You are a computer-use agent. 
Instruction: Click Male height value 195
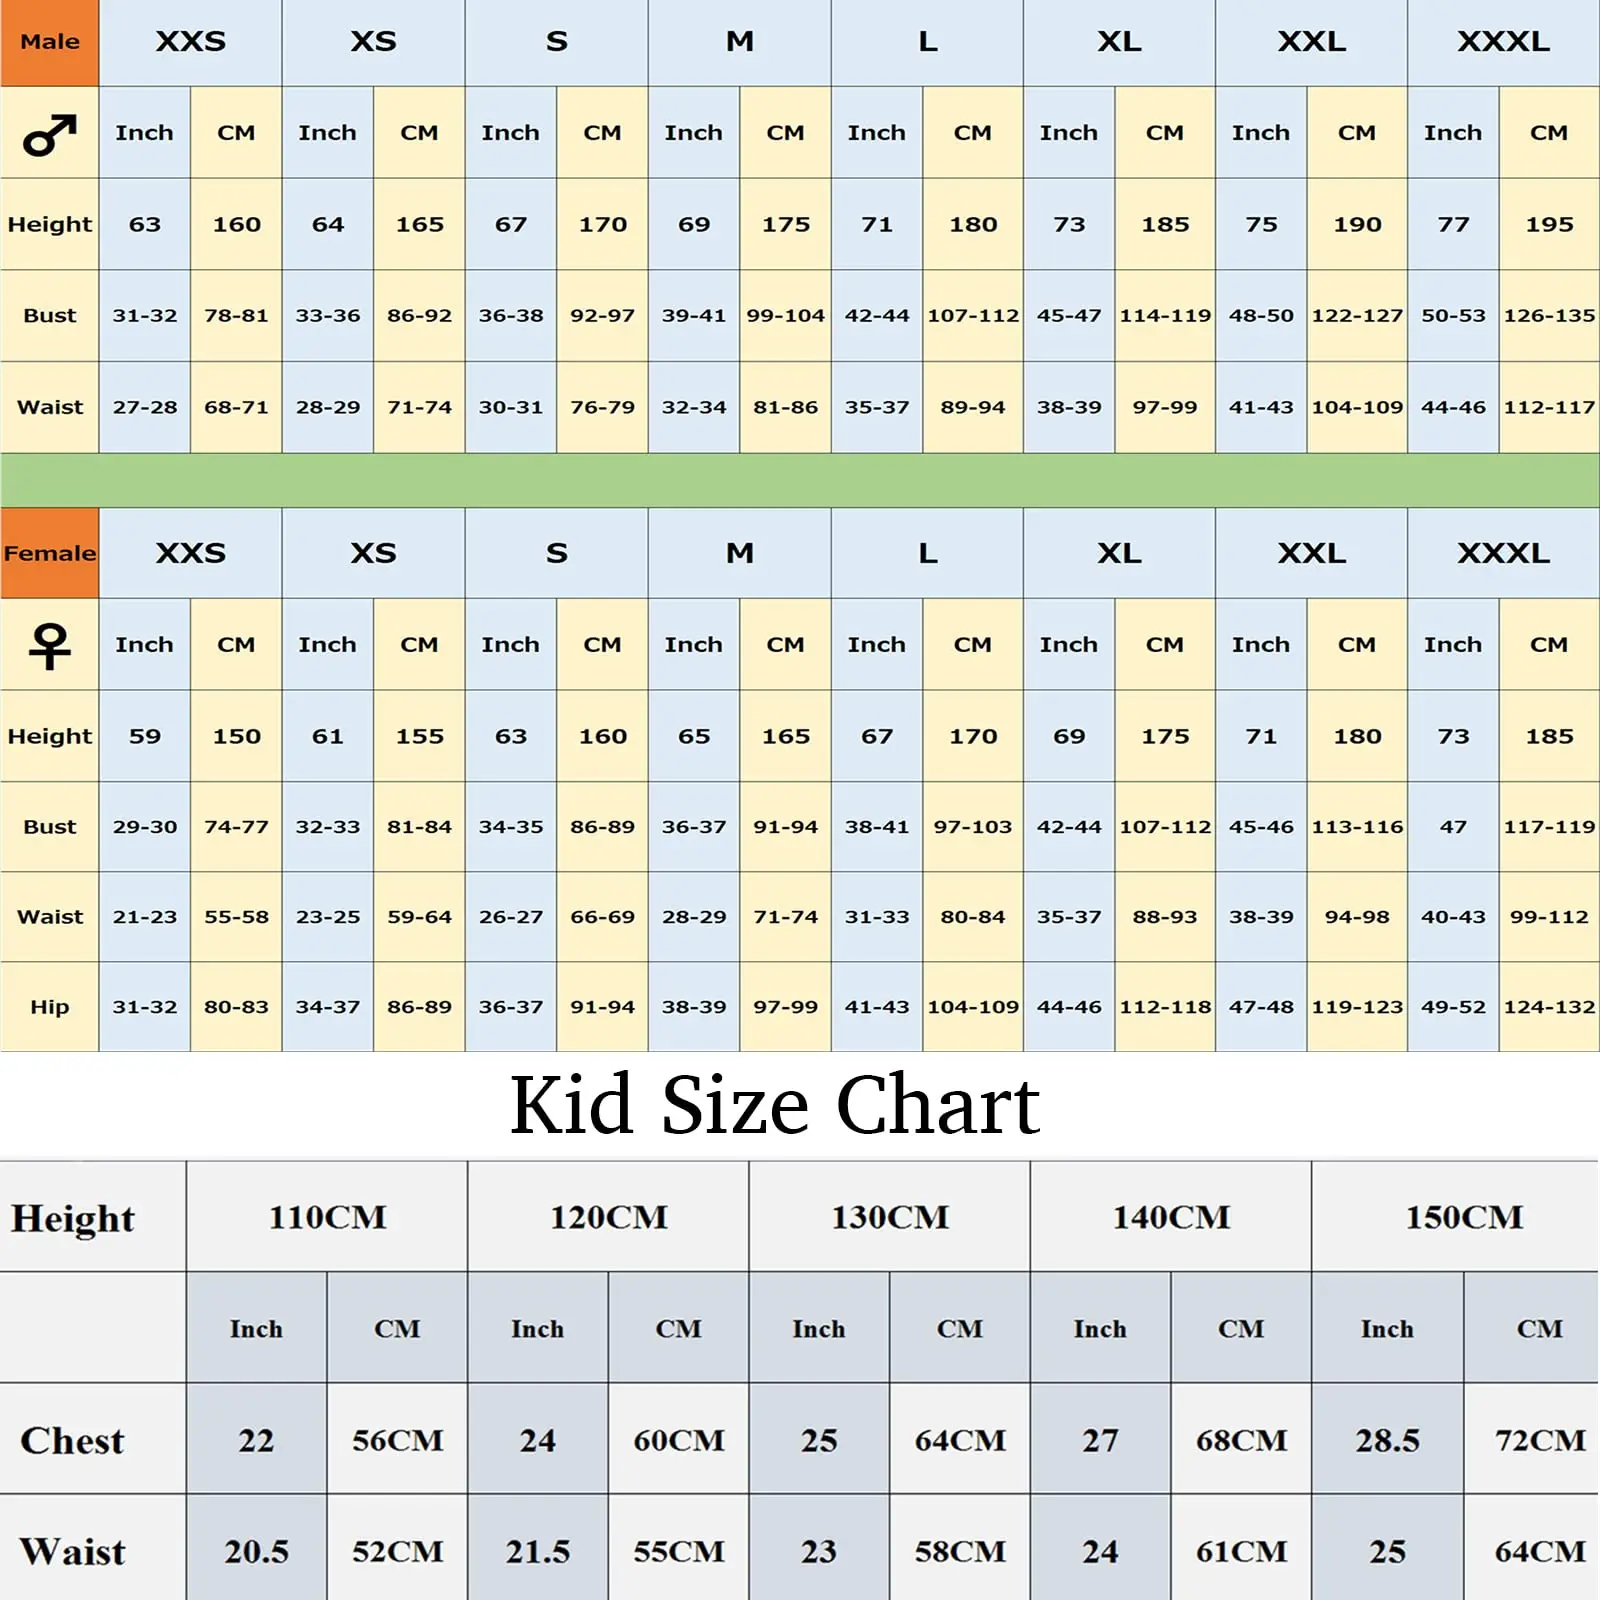click(x=1549, y=225)
